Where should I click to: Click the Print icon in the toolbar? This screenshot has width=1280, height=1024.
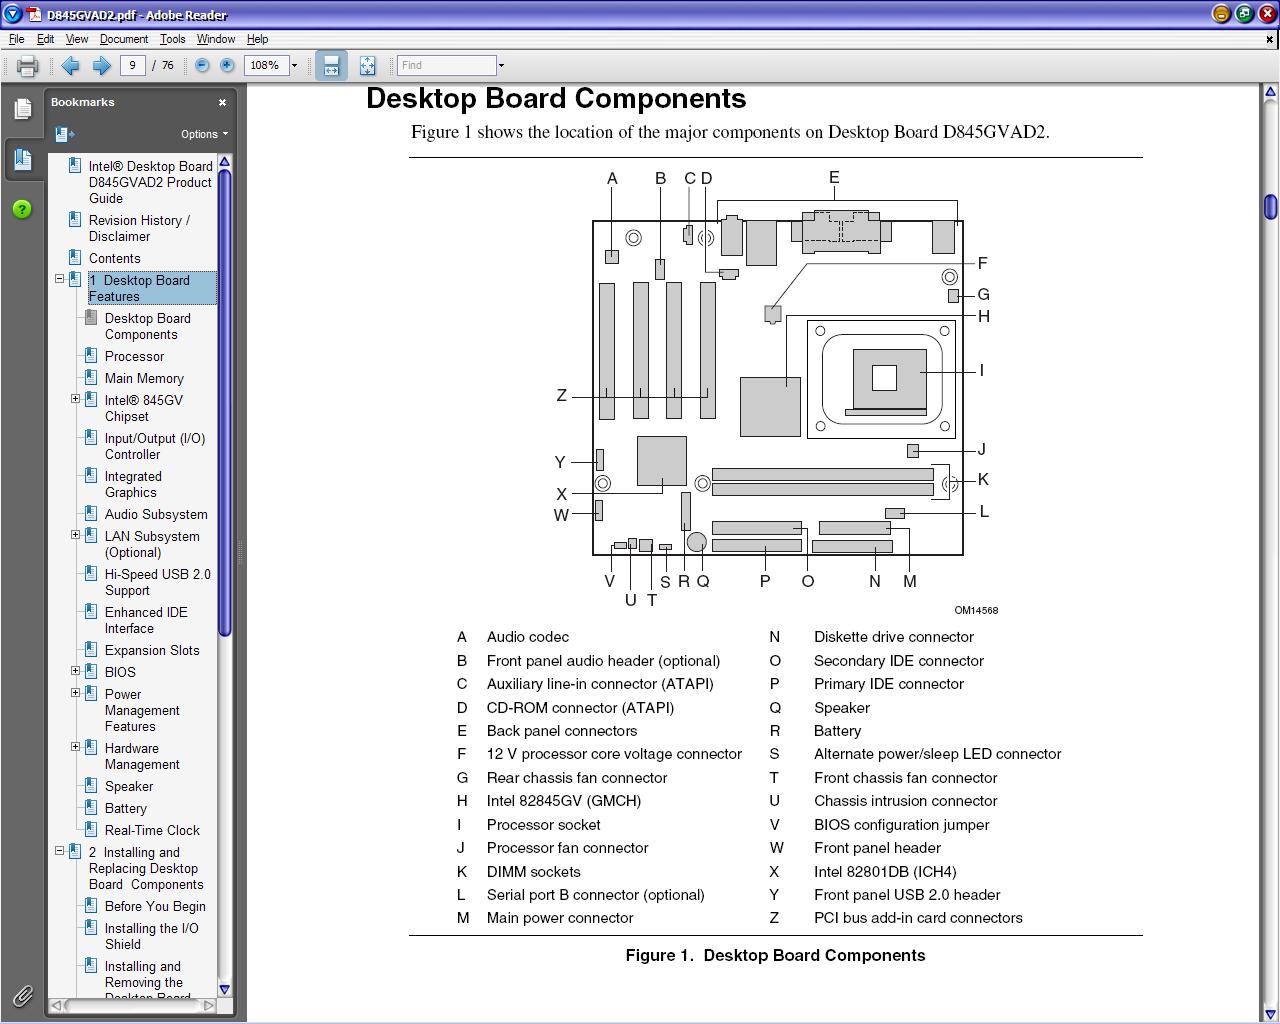[x=27, y=66]
